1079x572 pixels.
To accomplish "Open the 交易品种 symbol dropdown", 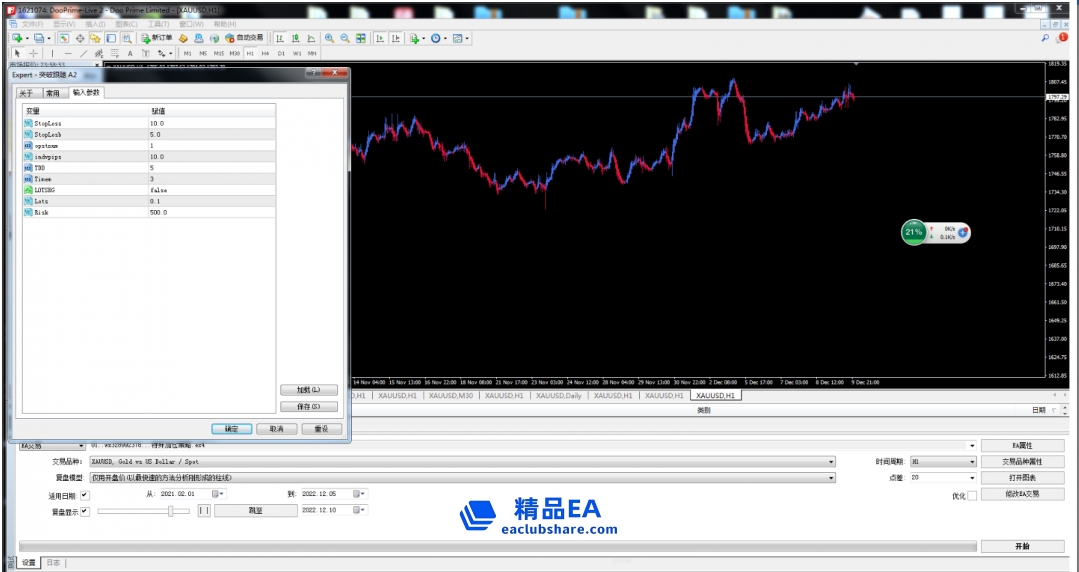I will [x=831, y=462].
